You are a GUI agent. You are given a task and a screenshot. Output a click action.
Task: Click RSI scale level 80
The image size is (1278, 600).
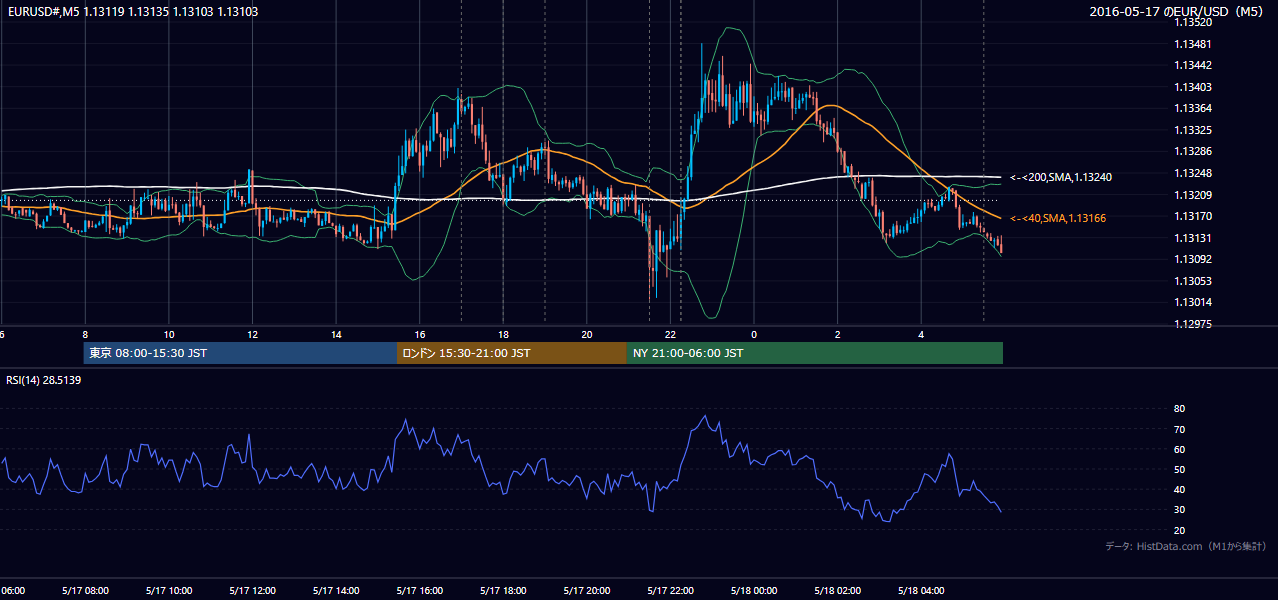click(1179, 409)
